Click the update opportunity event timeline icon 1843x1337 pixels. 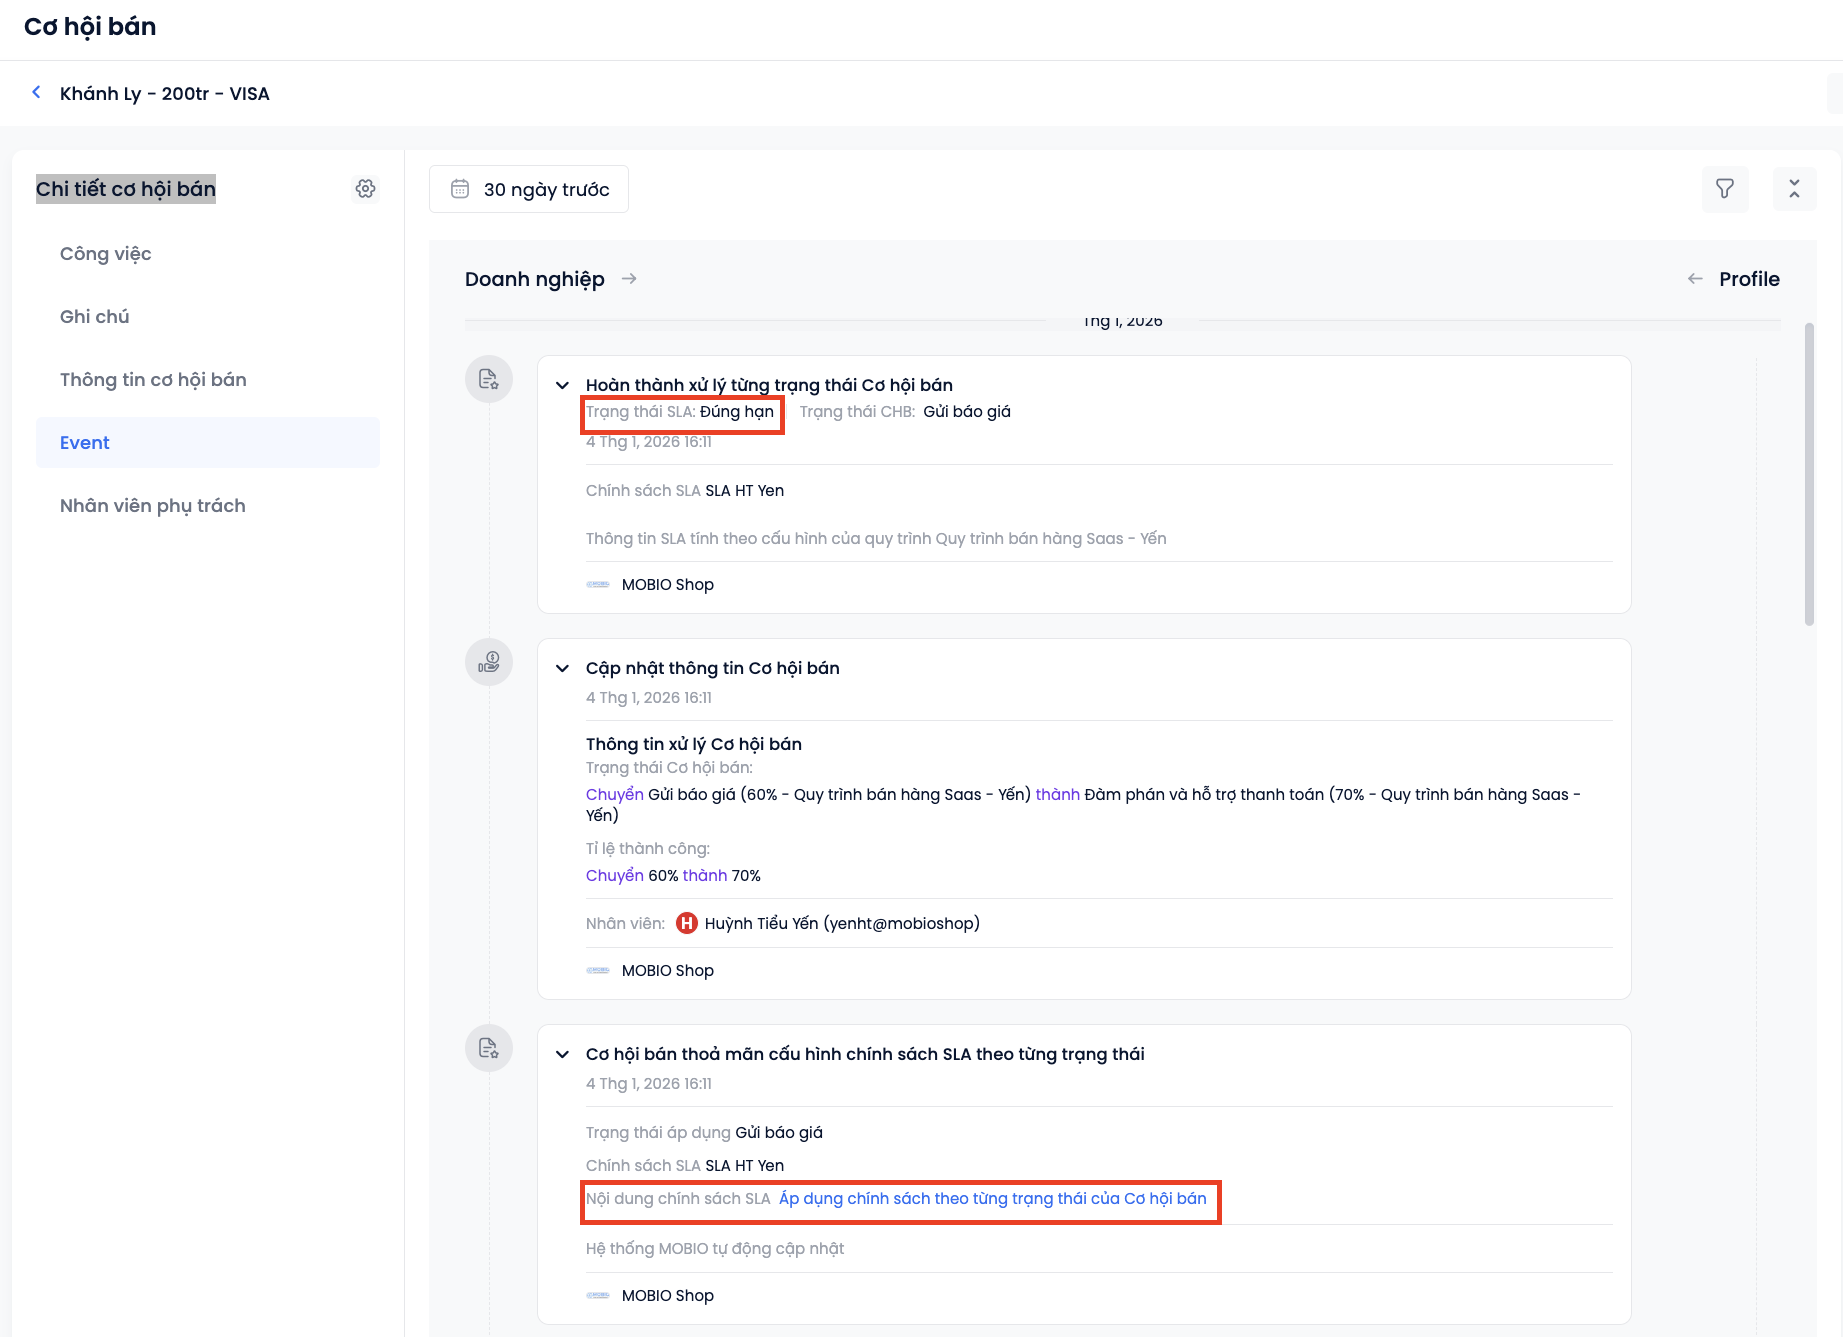489,663
